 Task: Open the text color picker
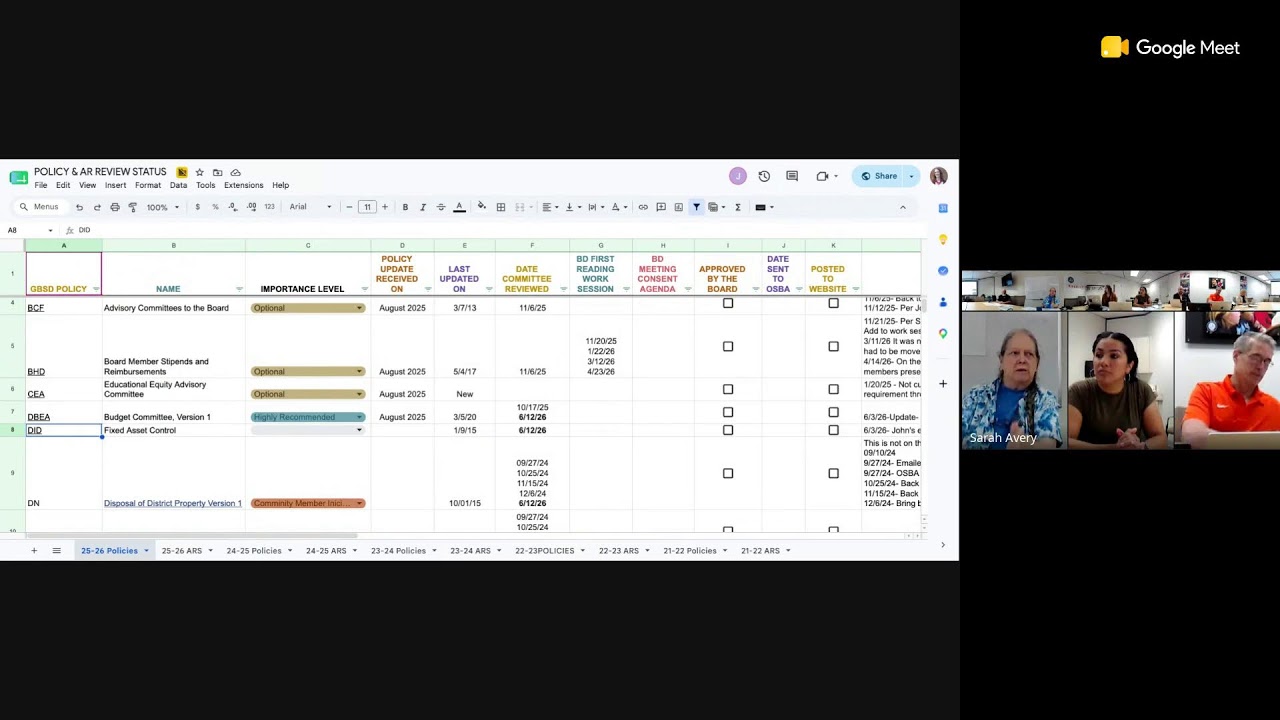[x=459, y=207]
